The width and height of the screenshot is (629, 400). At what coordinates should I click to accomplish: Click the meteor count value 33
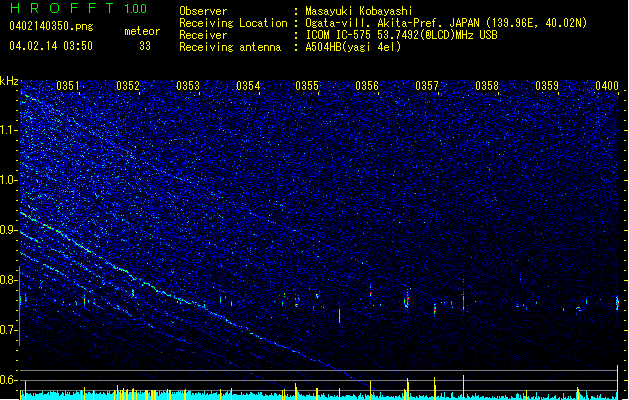tap(145, 46)
